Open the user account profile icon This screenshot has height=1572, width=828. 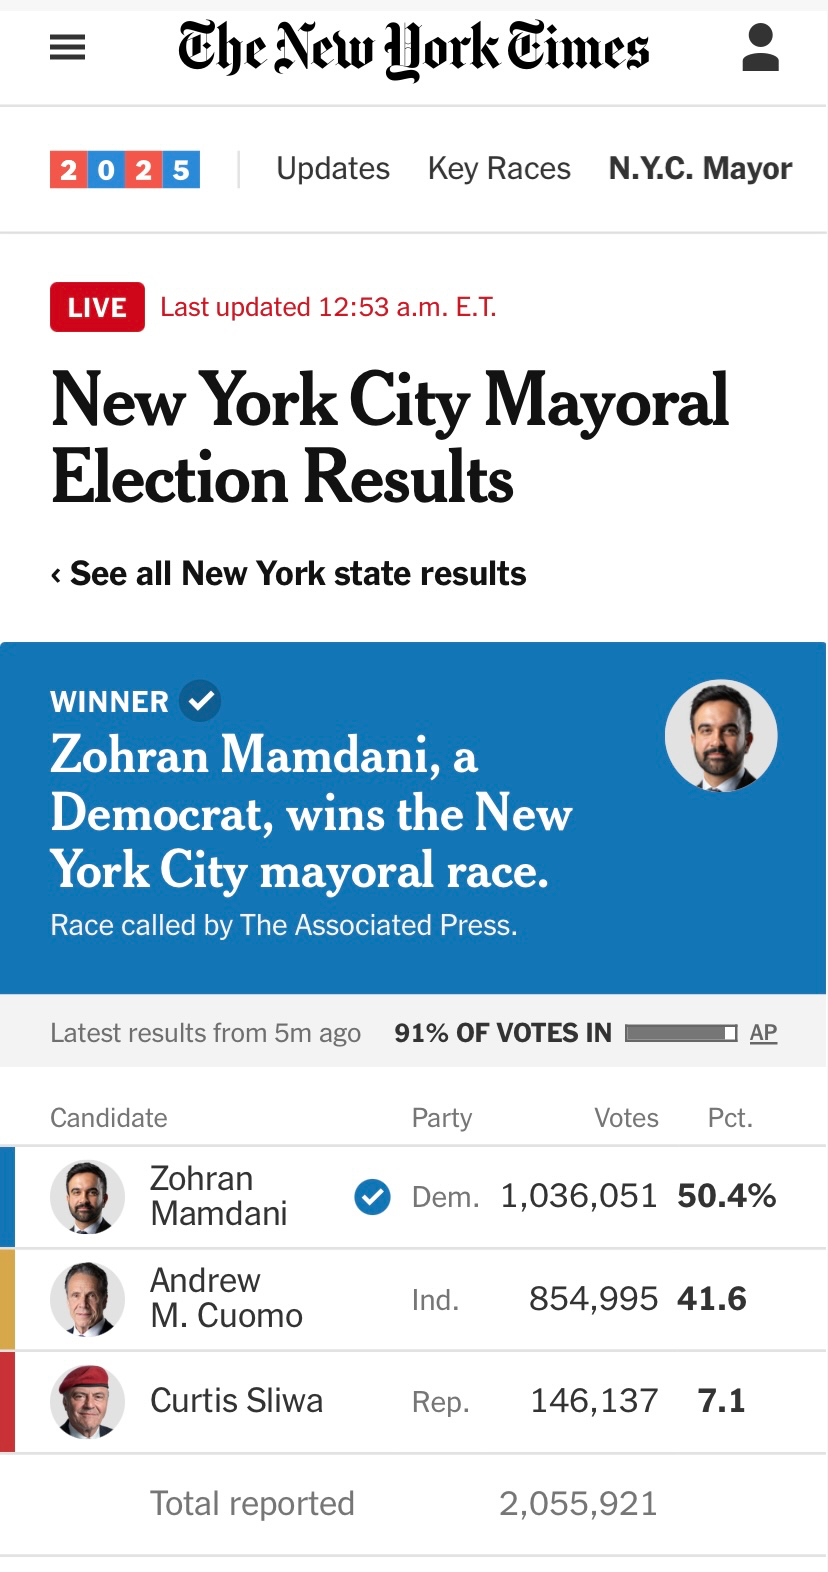760,48
